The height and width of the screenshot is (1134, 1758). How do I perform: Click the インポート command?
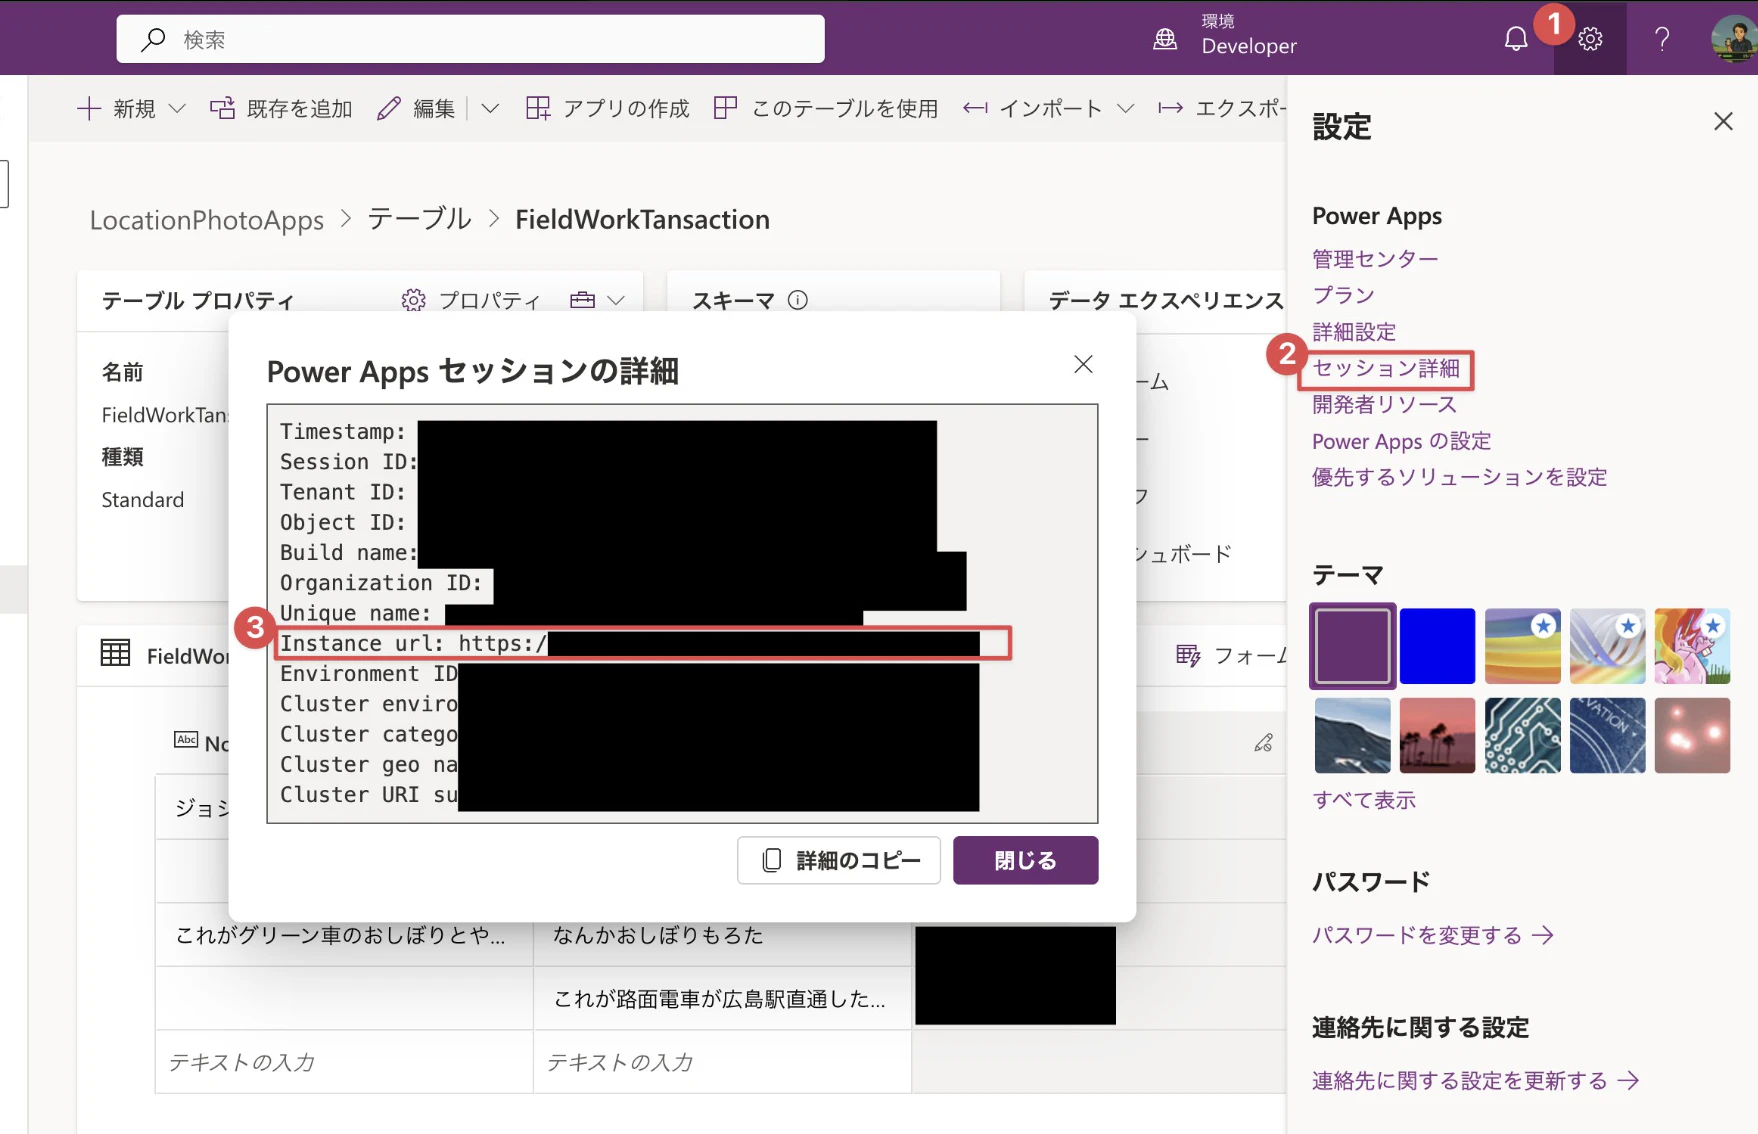[x=1032, y=108]
